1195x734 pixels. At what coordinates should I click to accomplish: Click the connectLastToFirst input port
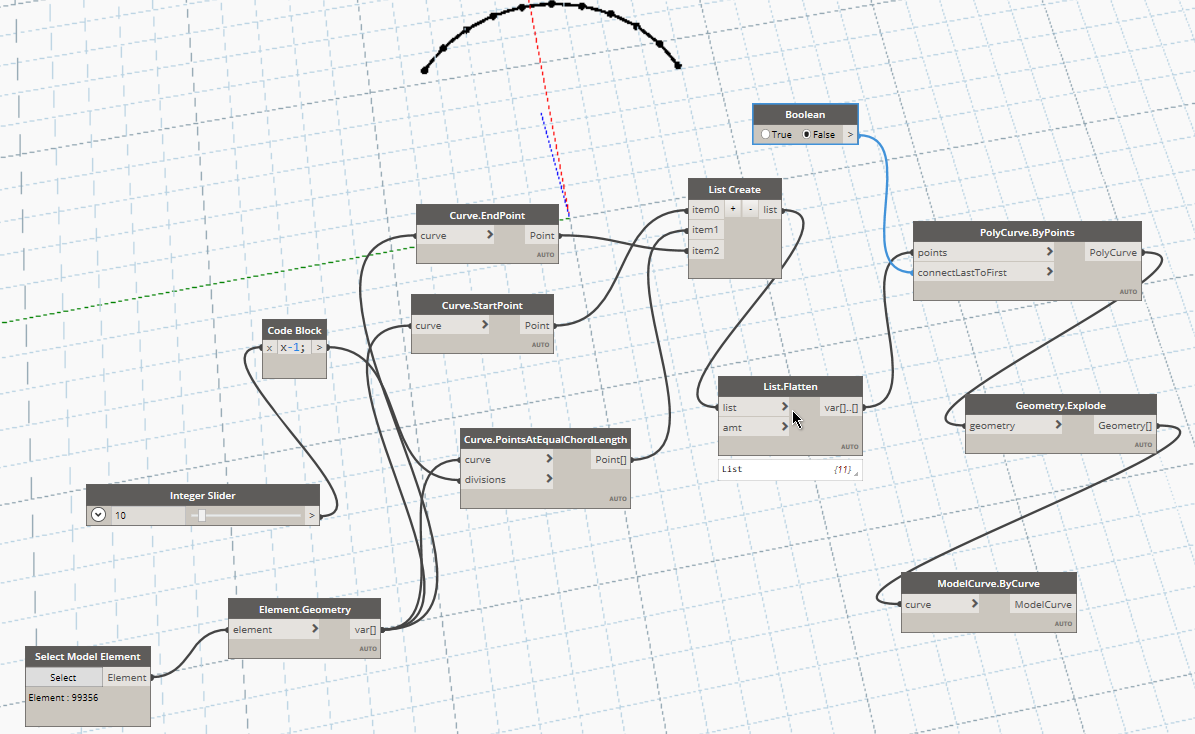tap(984, 272)
